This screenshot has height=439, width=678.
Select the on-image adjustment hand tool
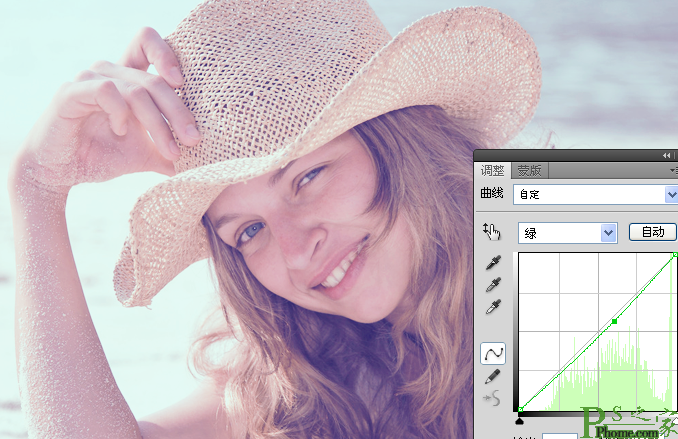point(492,232)
